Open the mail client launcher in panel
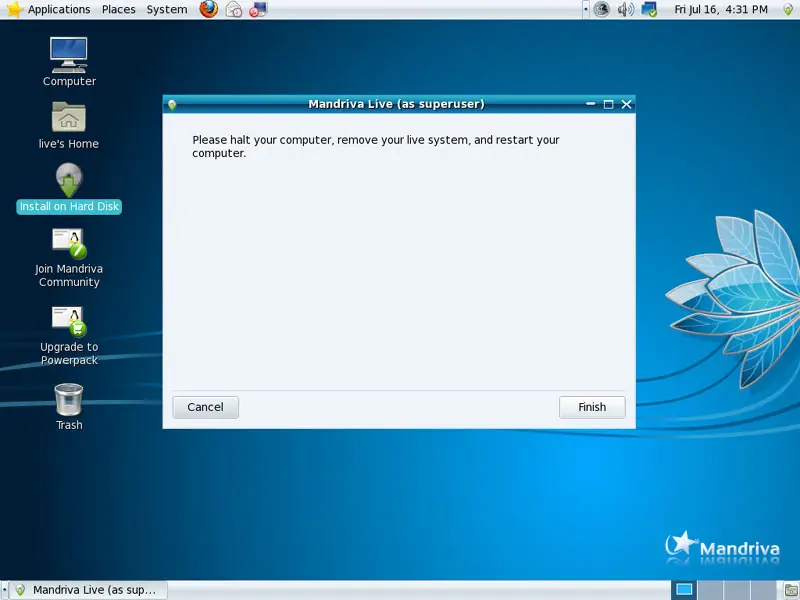 click(233, 9)
